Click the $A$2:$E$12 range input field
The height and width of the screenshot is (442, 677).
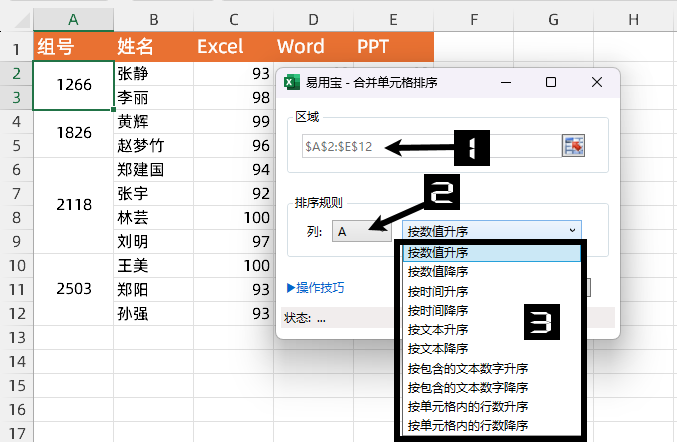click(x=432, y=146)
